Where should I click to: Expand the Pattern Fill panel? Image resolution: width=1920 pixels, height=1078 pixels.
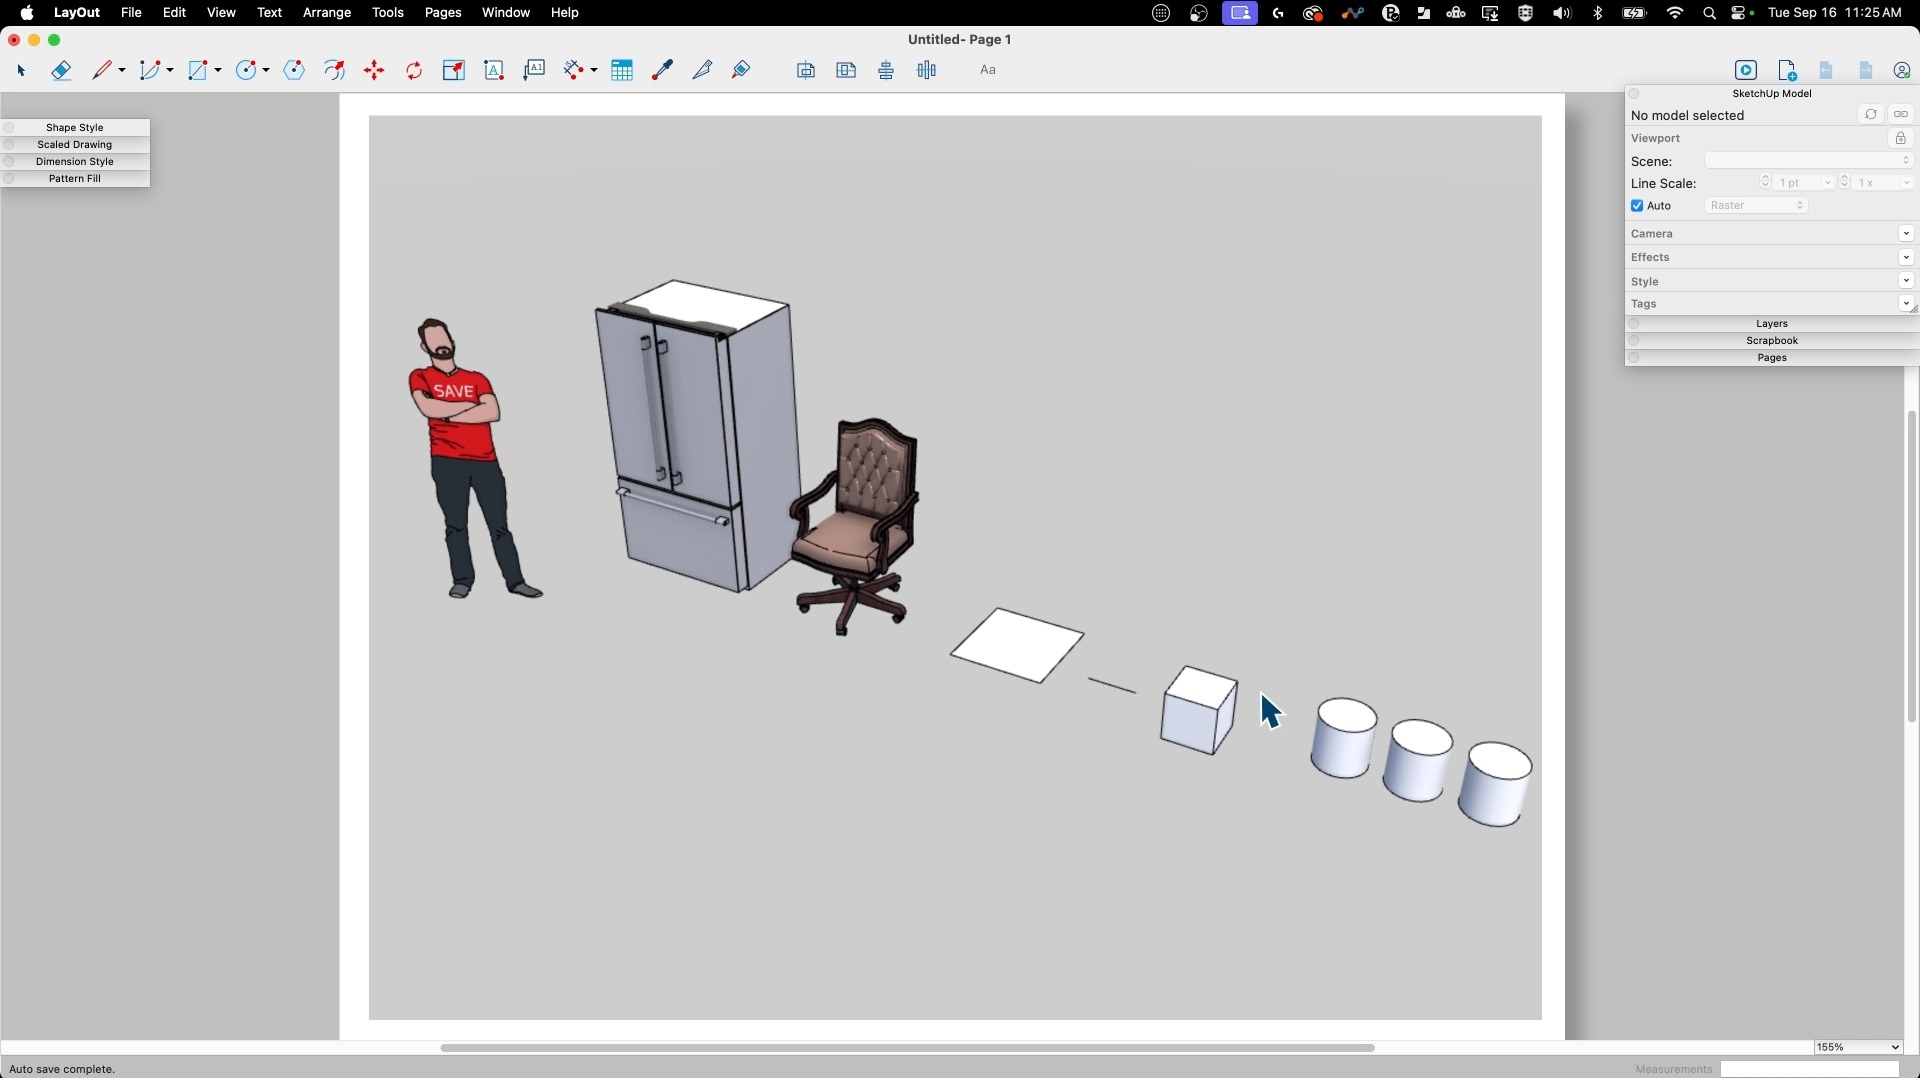pos(76,179)
